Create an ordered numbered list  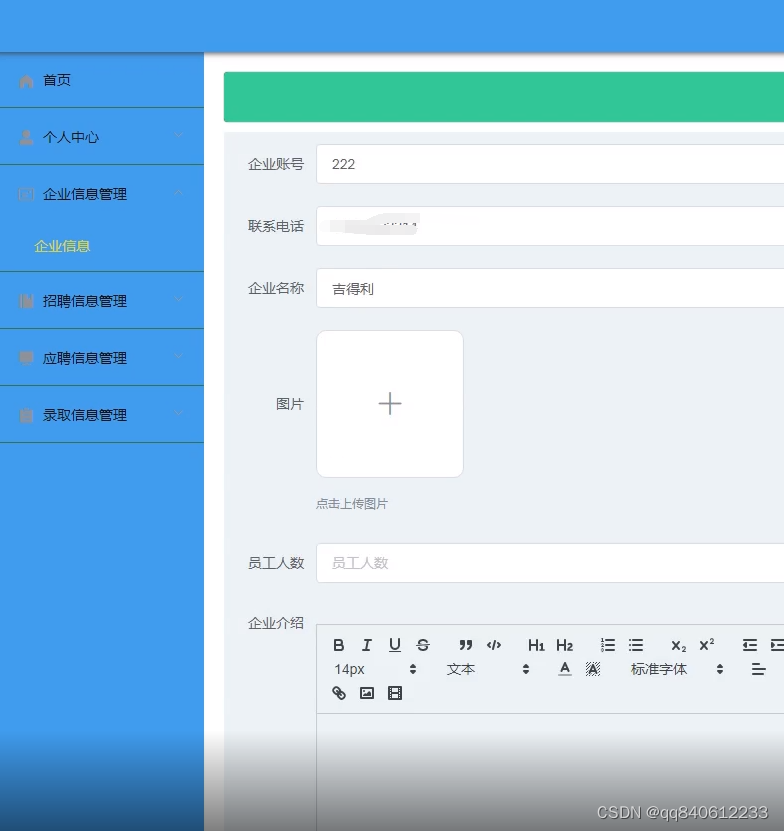(x=607, y=645)
